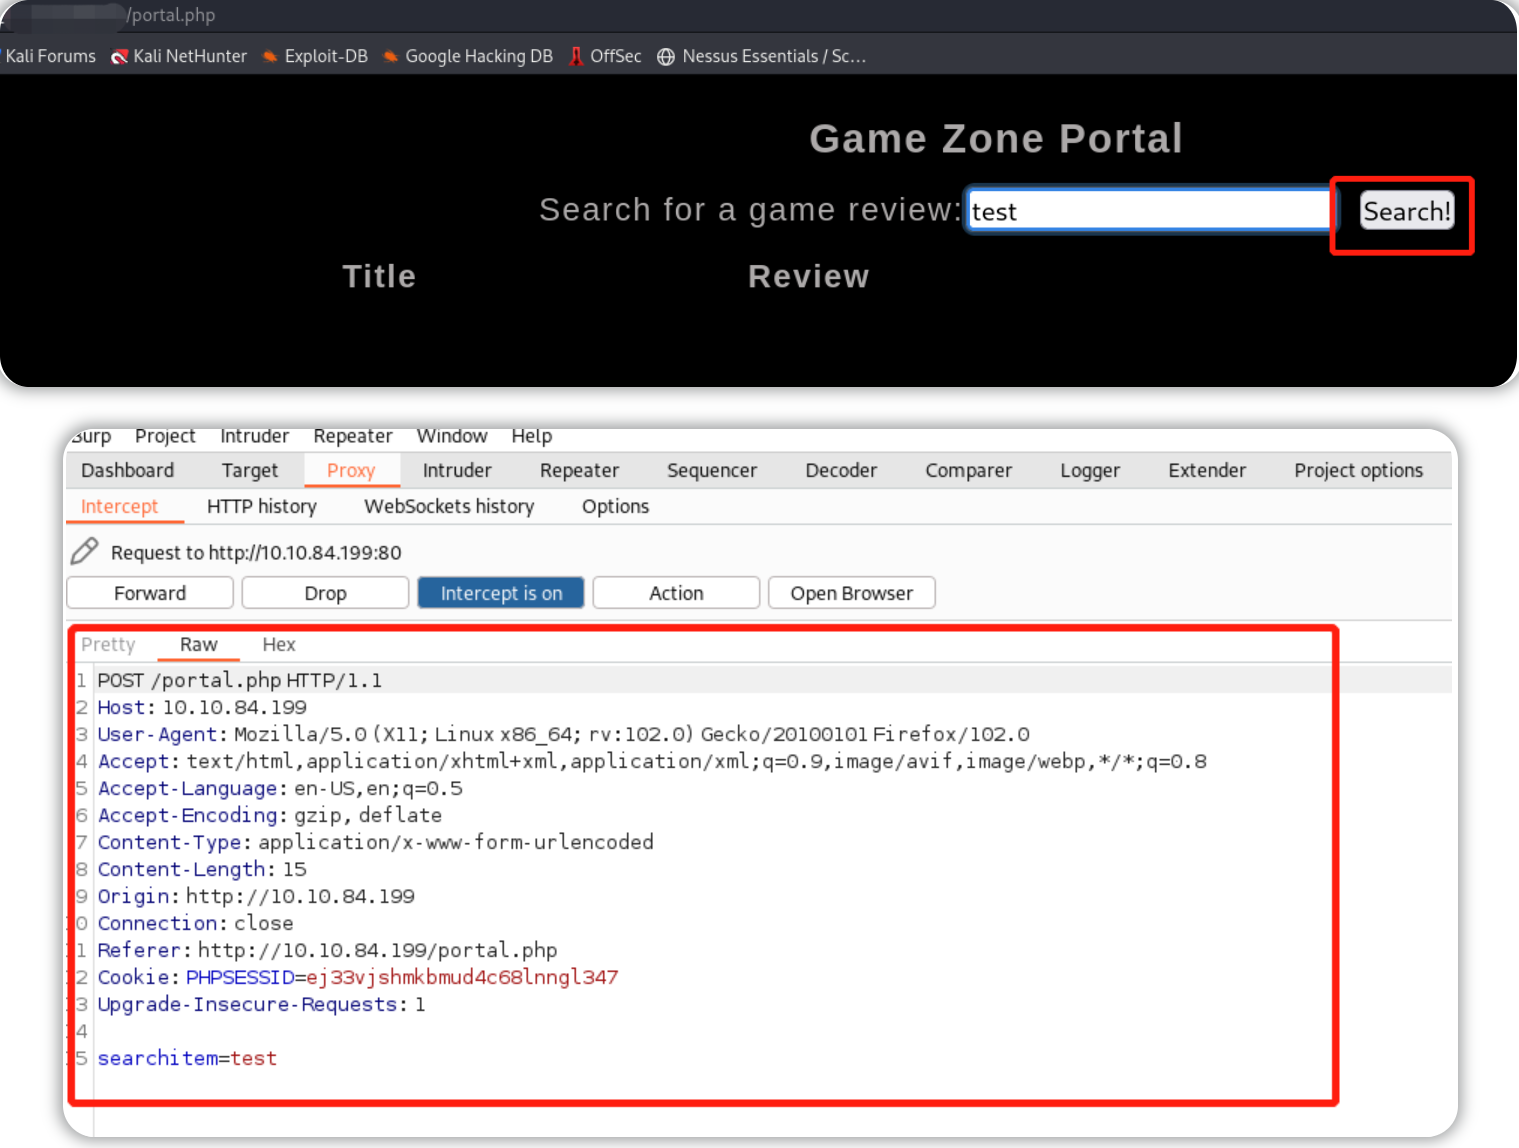The width and height of the screenshot is (1519, 1148).
Task: Select the Raw request view
Action: click(x=199, y=645)
